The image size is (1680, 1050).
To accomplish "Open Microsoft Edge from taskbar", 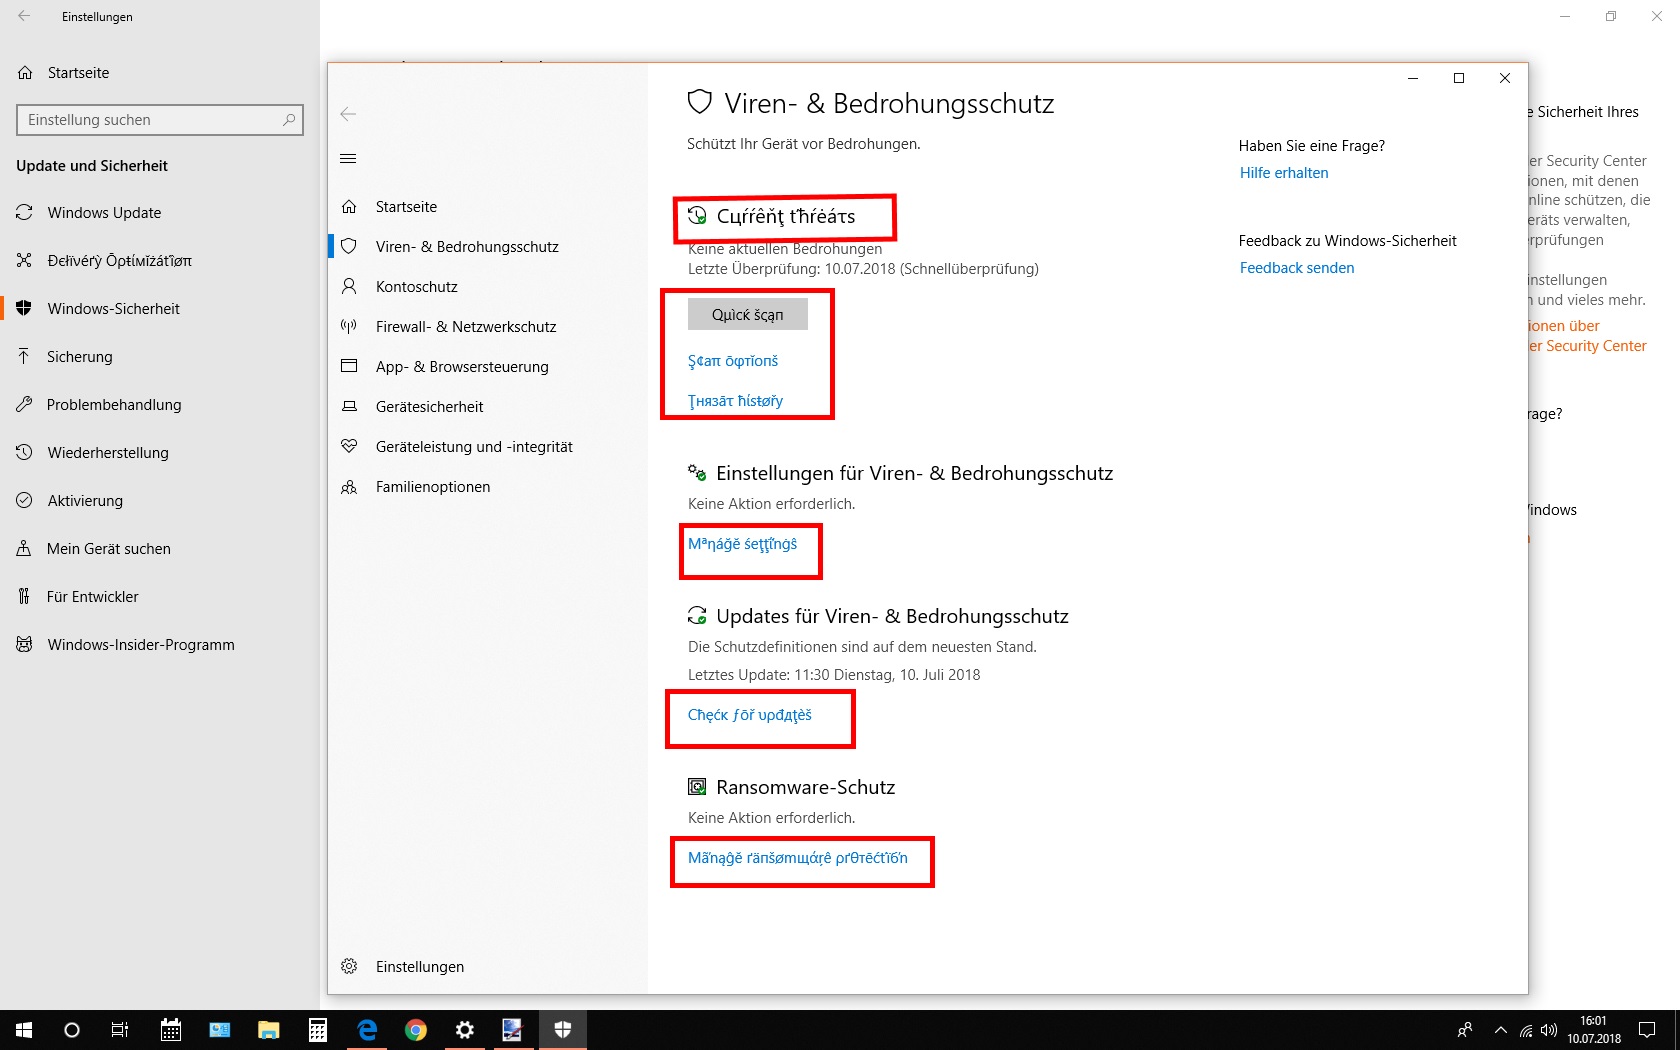I will pyautogui.click(x=367, y=1030).
